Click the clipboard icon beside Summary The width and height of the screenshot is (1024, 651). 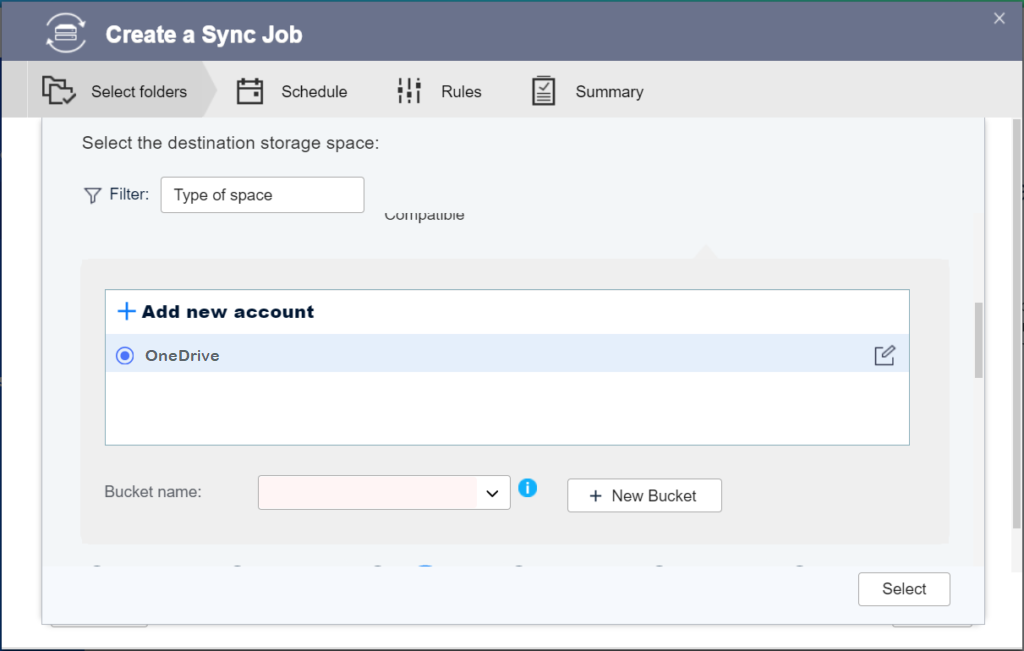pyautogui.click(x=543, y=91)
